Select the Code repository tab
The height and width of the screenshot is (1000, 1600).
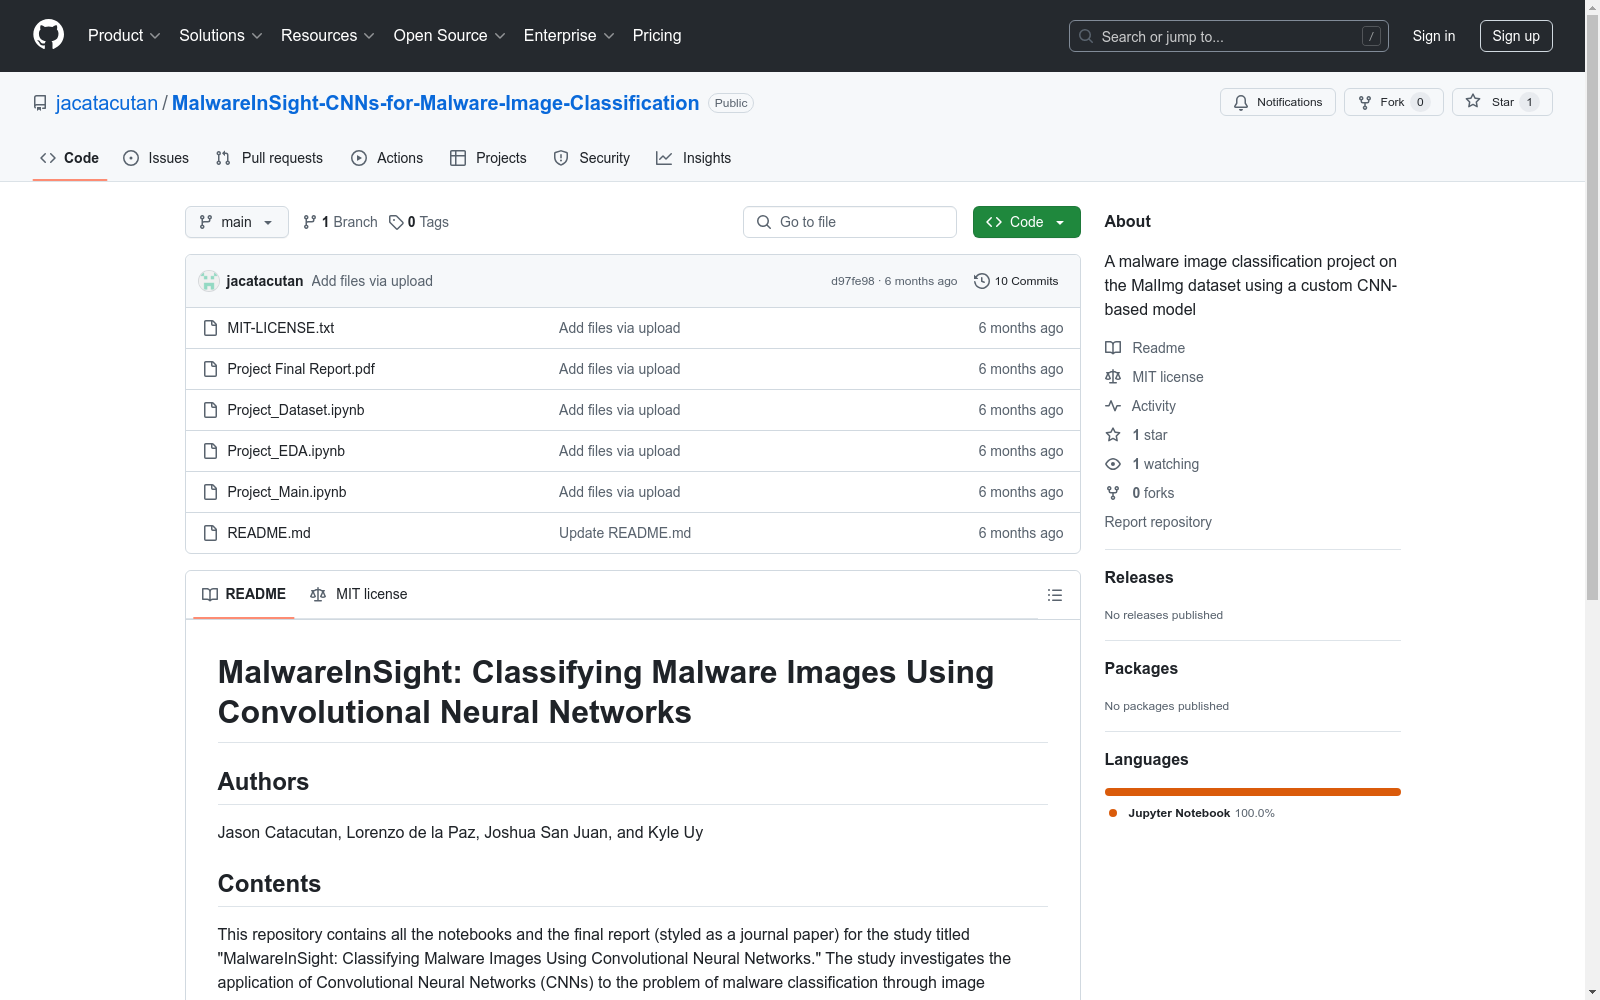[x=70, y=158]
